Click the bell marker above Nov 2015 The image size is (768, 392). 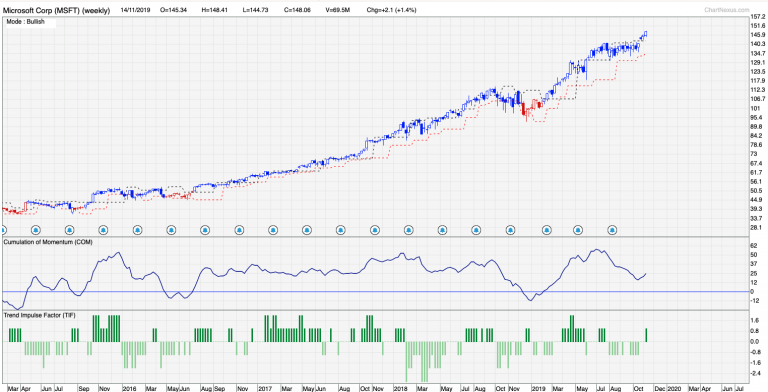pyautogui.click(x=103, y=229)
